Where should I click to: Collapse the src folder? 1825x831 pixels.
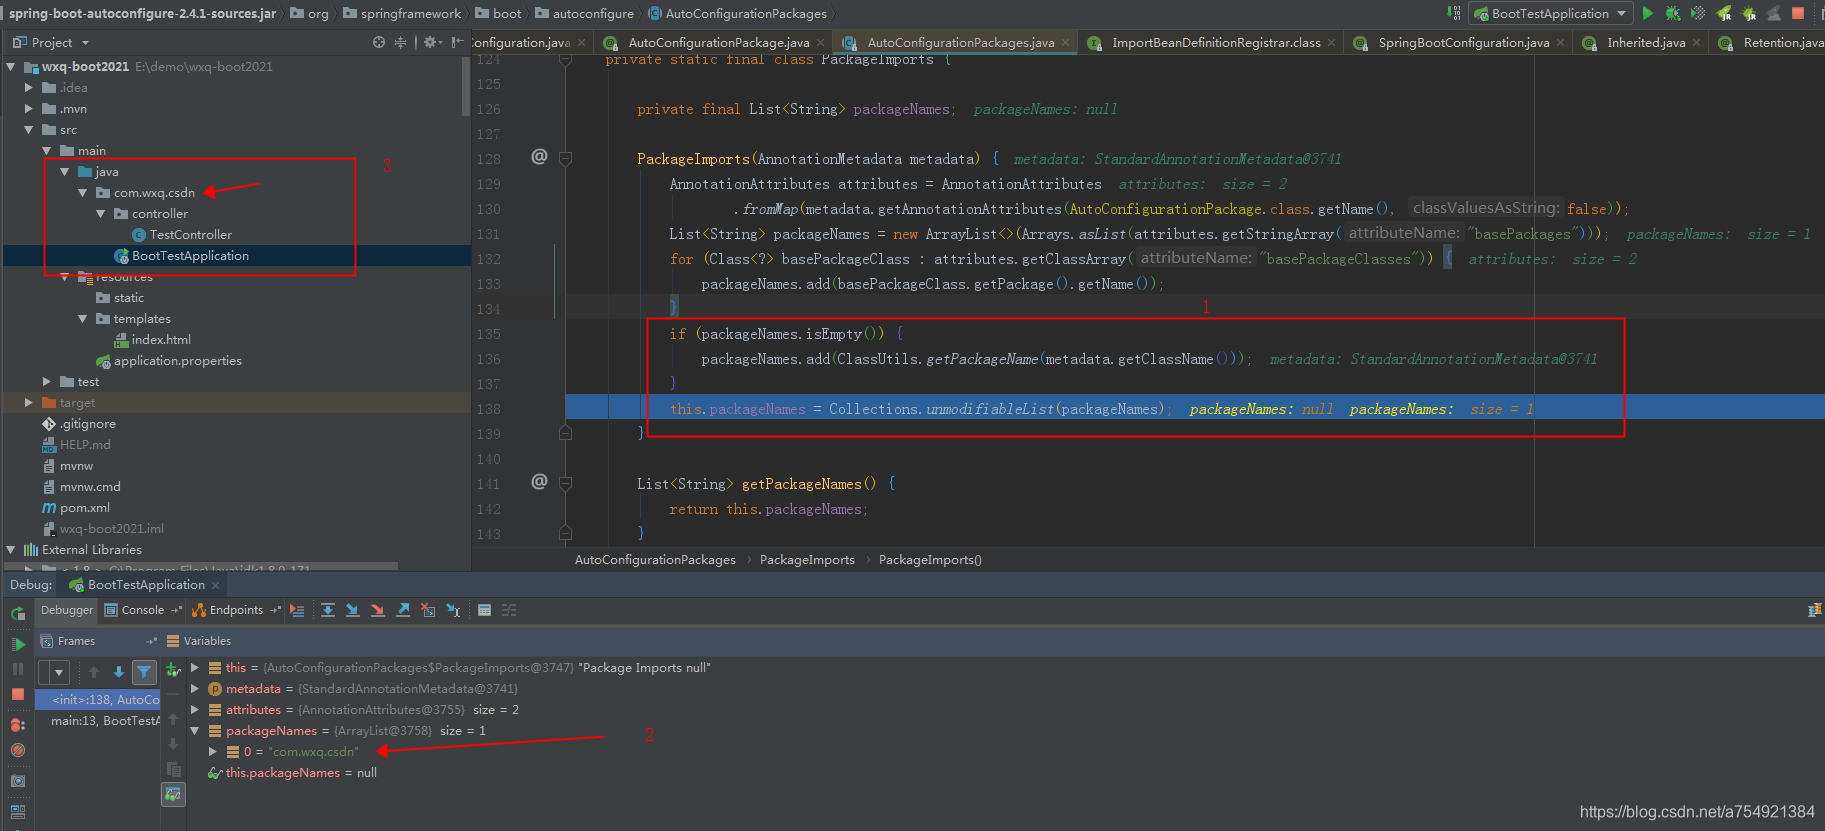pyautogui.click(x=29, y=130)
